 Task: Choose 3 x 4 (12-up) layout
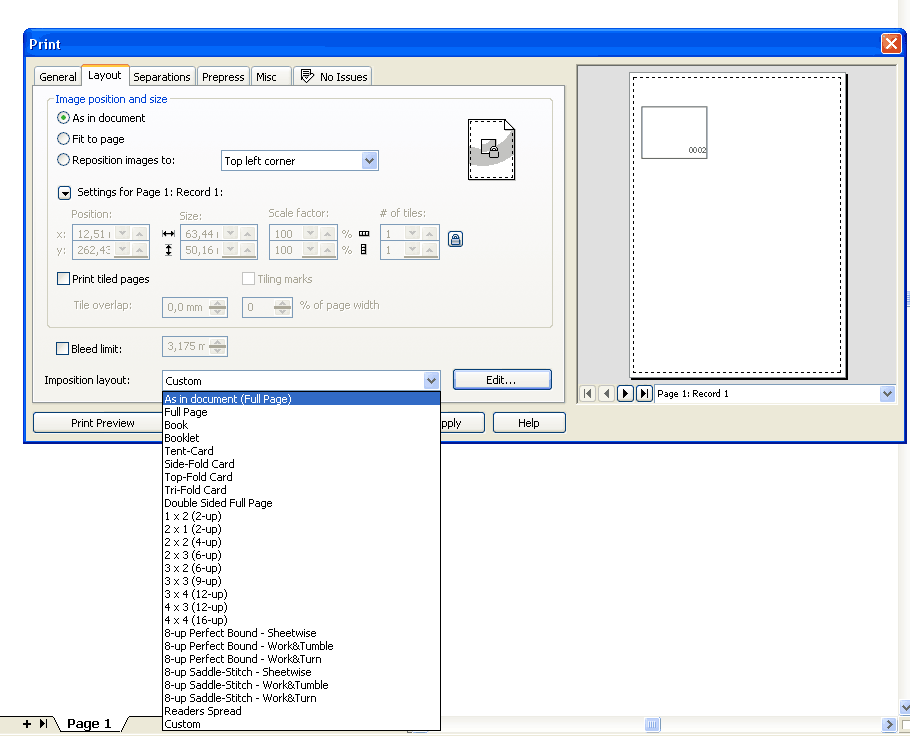pyautogui.click(x=301, y=594)
